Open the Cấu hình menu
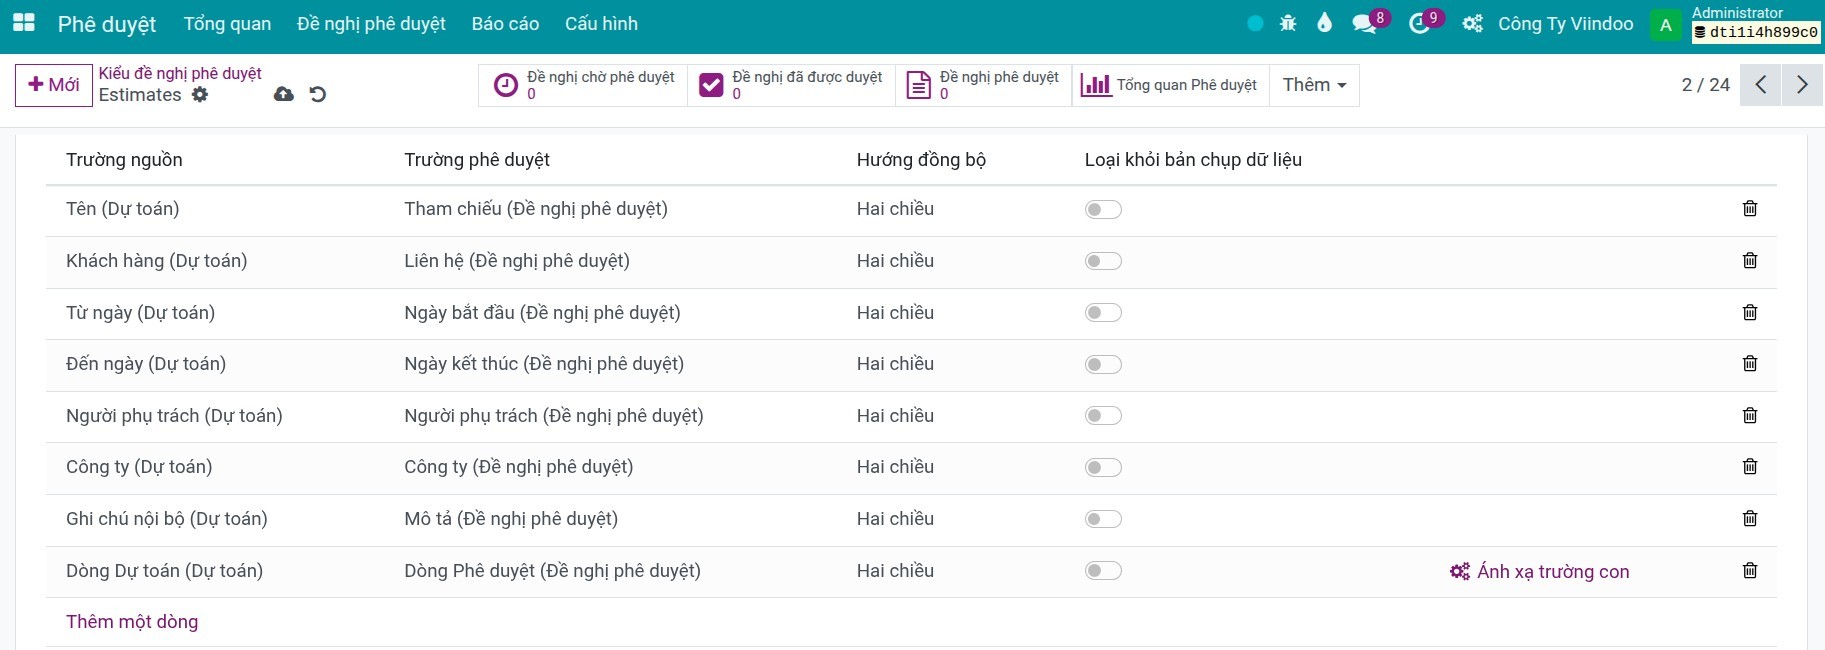The width and height of the screenshot is (1825, 650). tap(601, 24)
